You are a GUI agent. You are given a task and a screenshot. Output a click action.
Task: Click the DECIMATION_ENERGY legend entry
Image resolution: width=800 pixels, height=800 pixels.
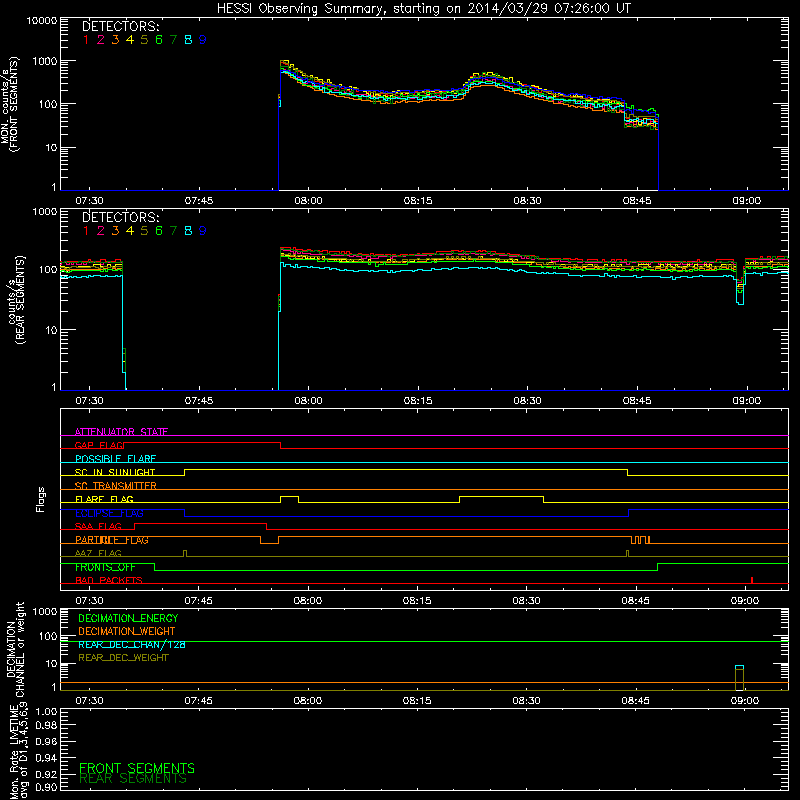click(128, 618)
